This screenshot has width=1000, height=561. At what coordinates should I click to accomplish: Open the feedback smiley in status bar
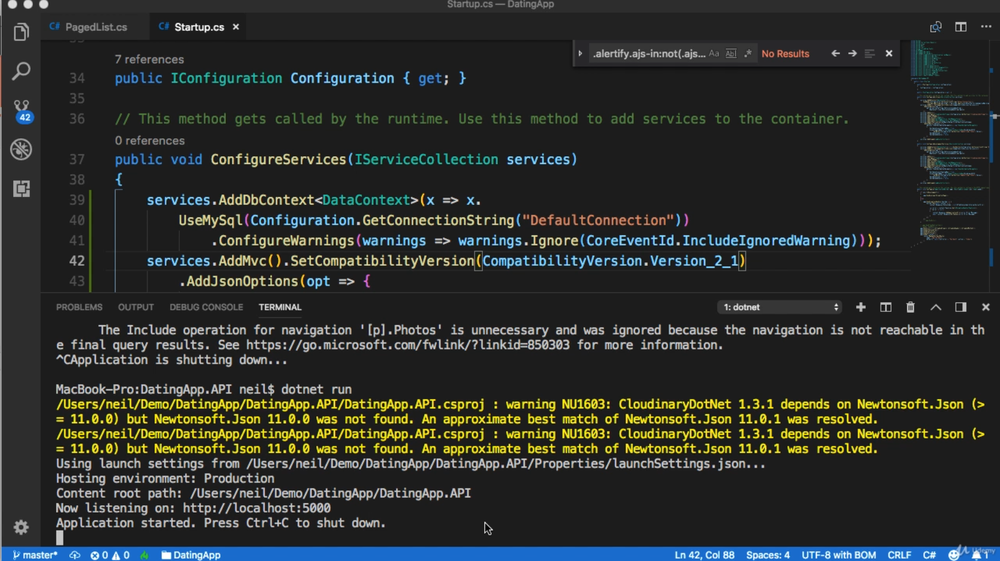click(x=954, y=555)
